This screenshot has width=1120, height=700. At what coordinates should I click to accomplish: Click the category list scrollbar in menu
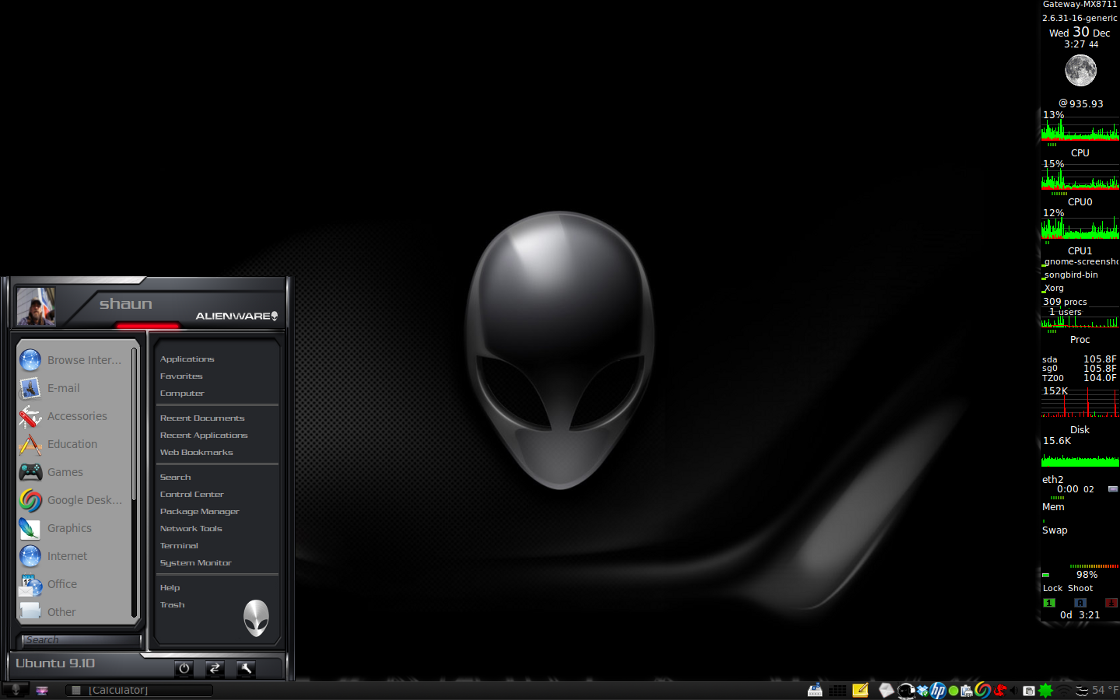coord(134,482)
